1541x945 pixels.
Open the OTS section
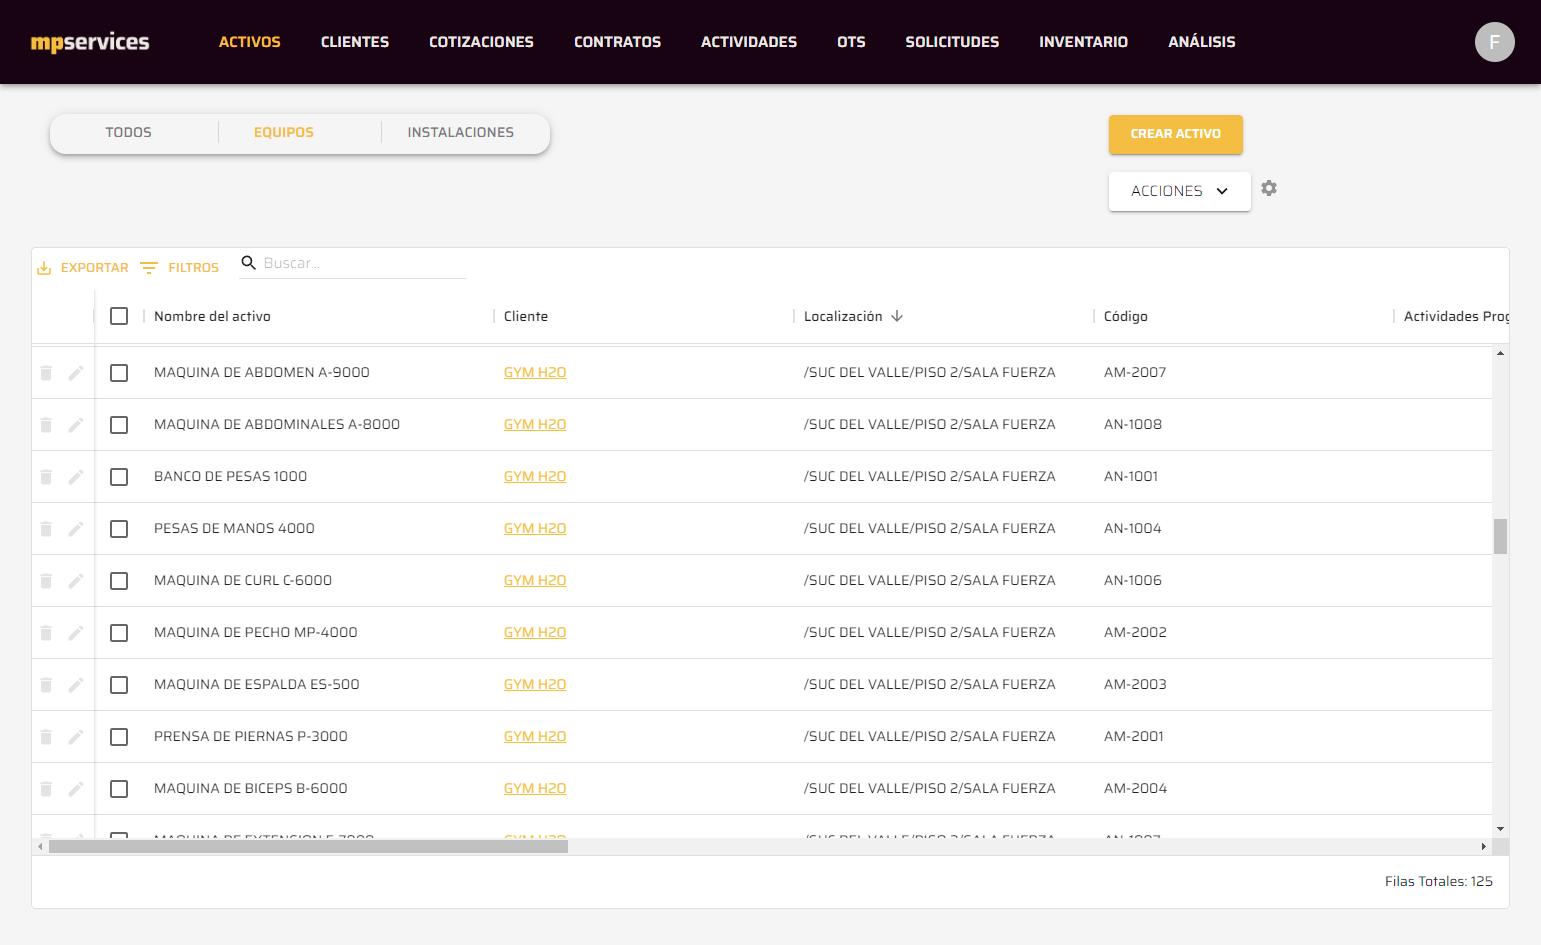coord(851,42)
